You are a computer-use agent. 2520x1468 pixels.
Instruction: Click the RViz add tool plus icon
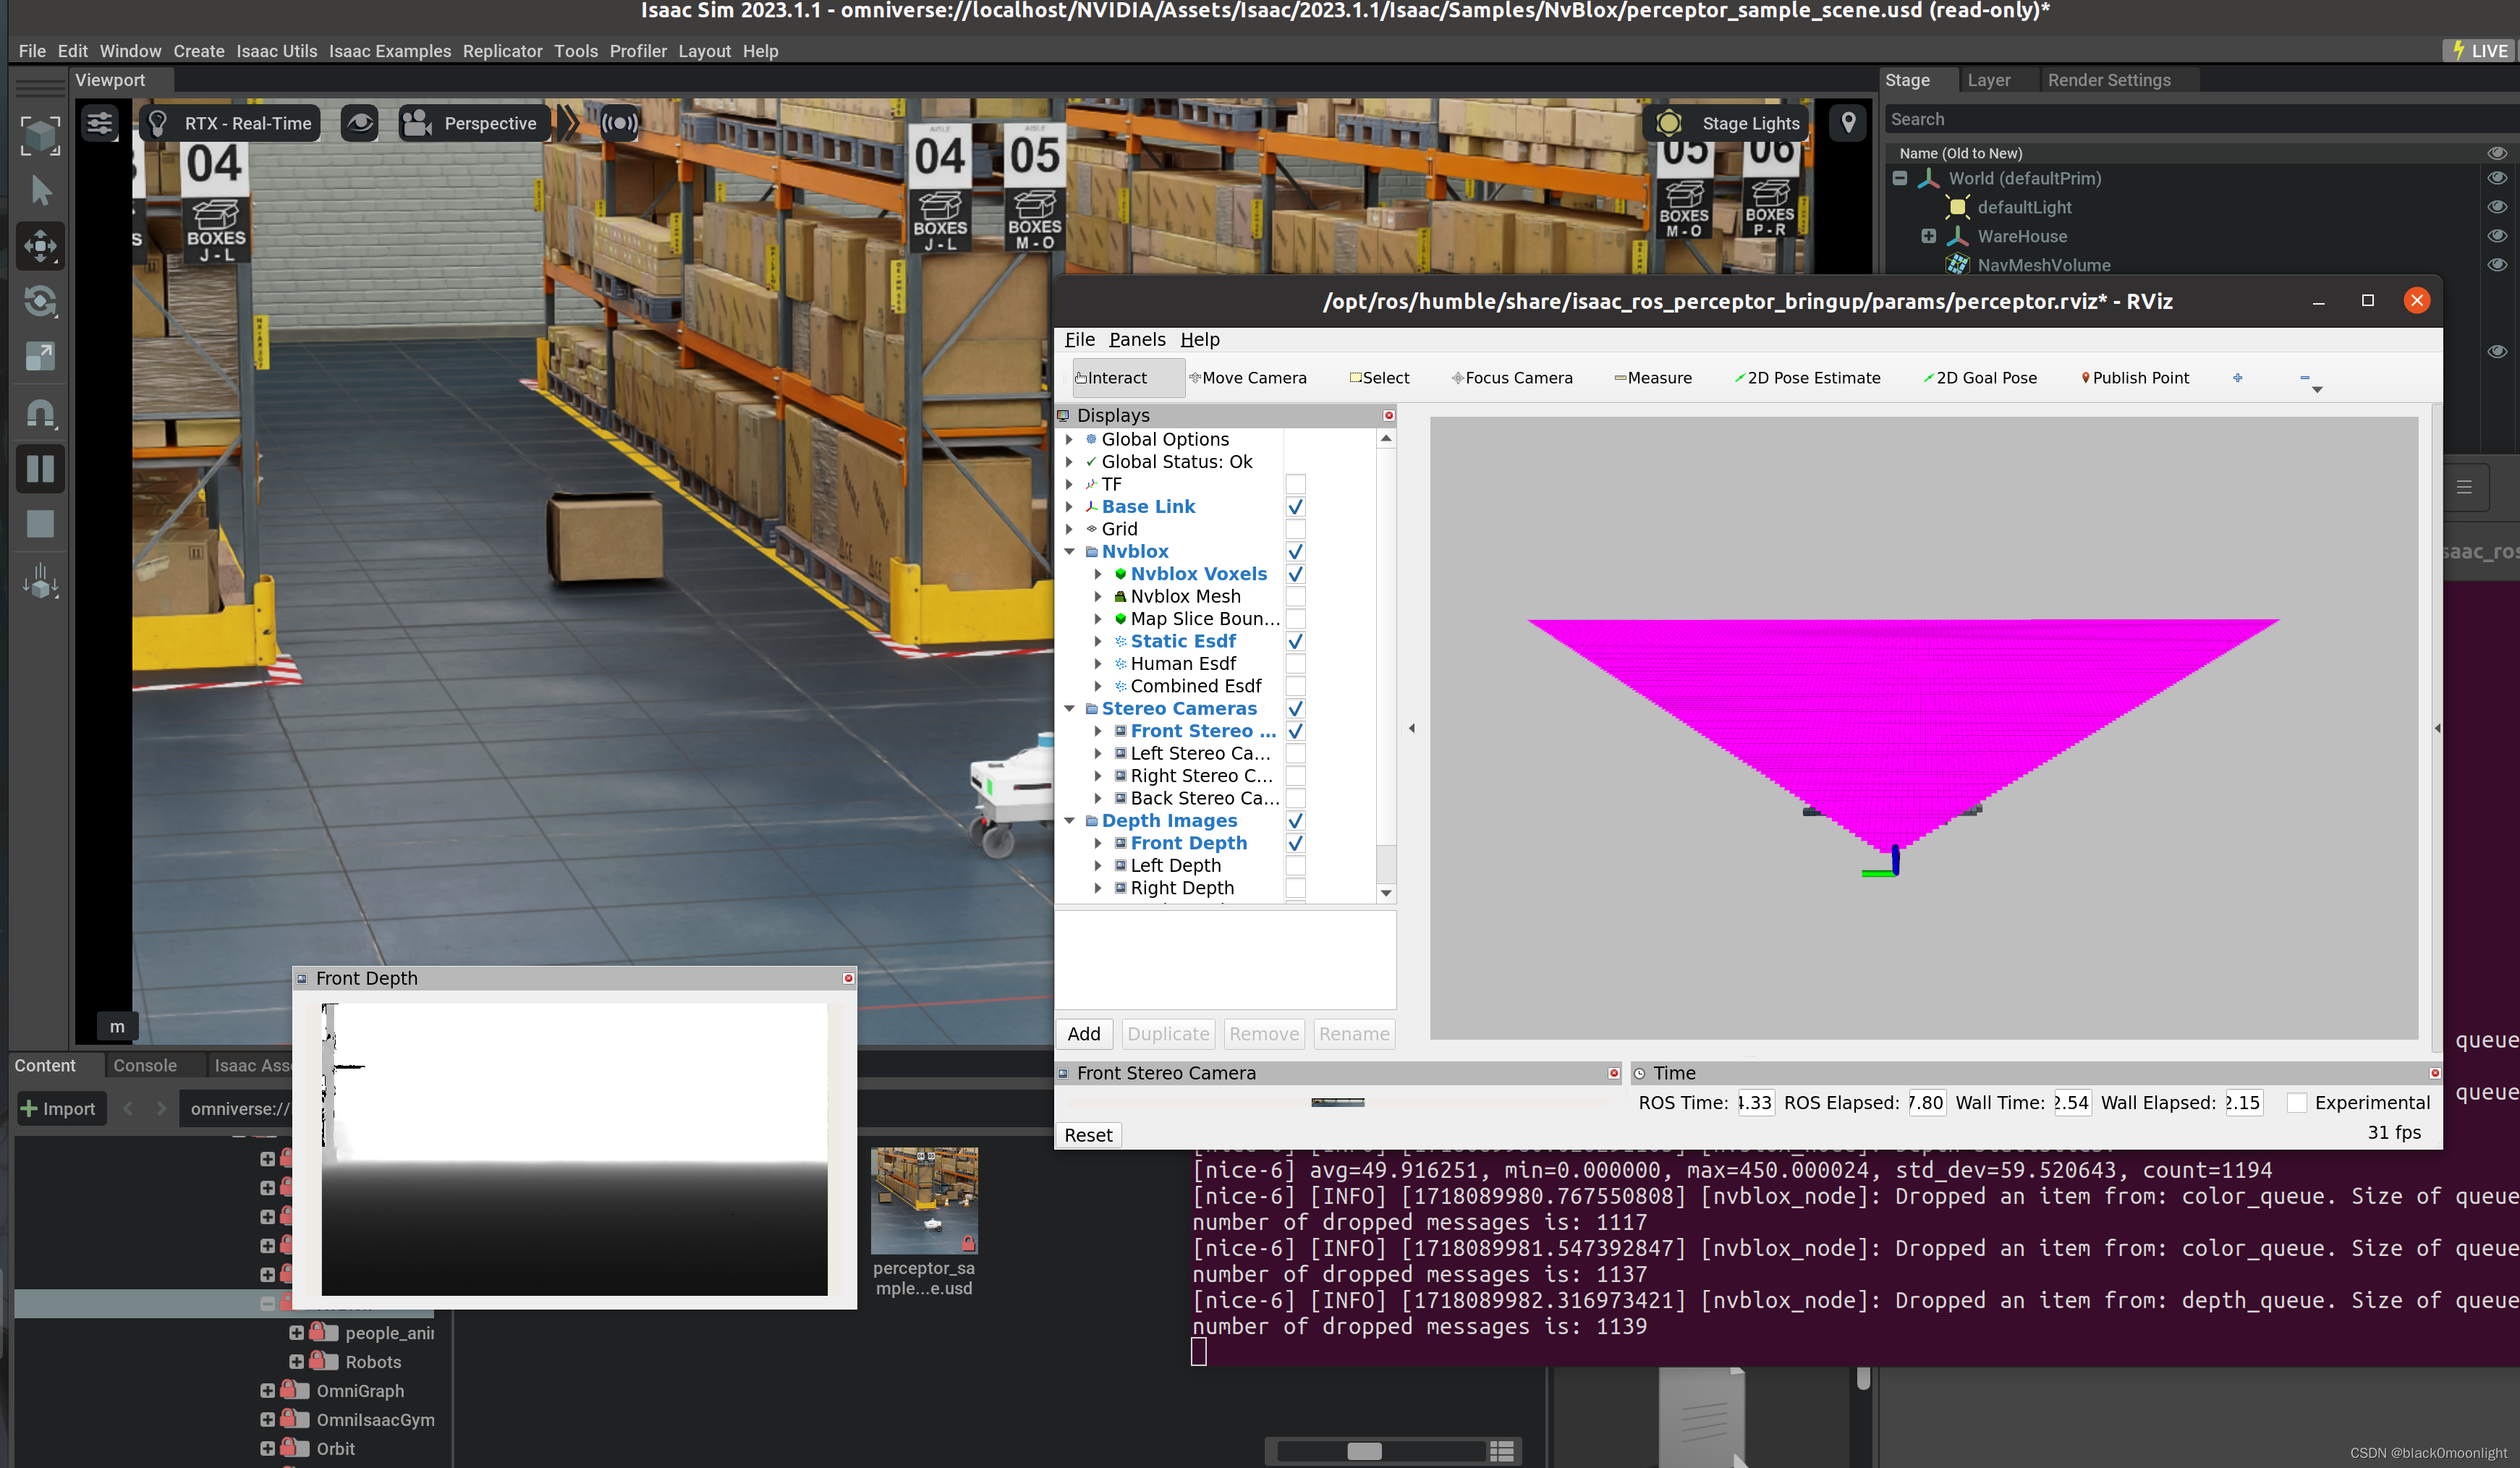(2238, 378)
